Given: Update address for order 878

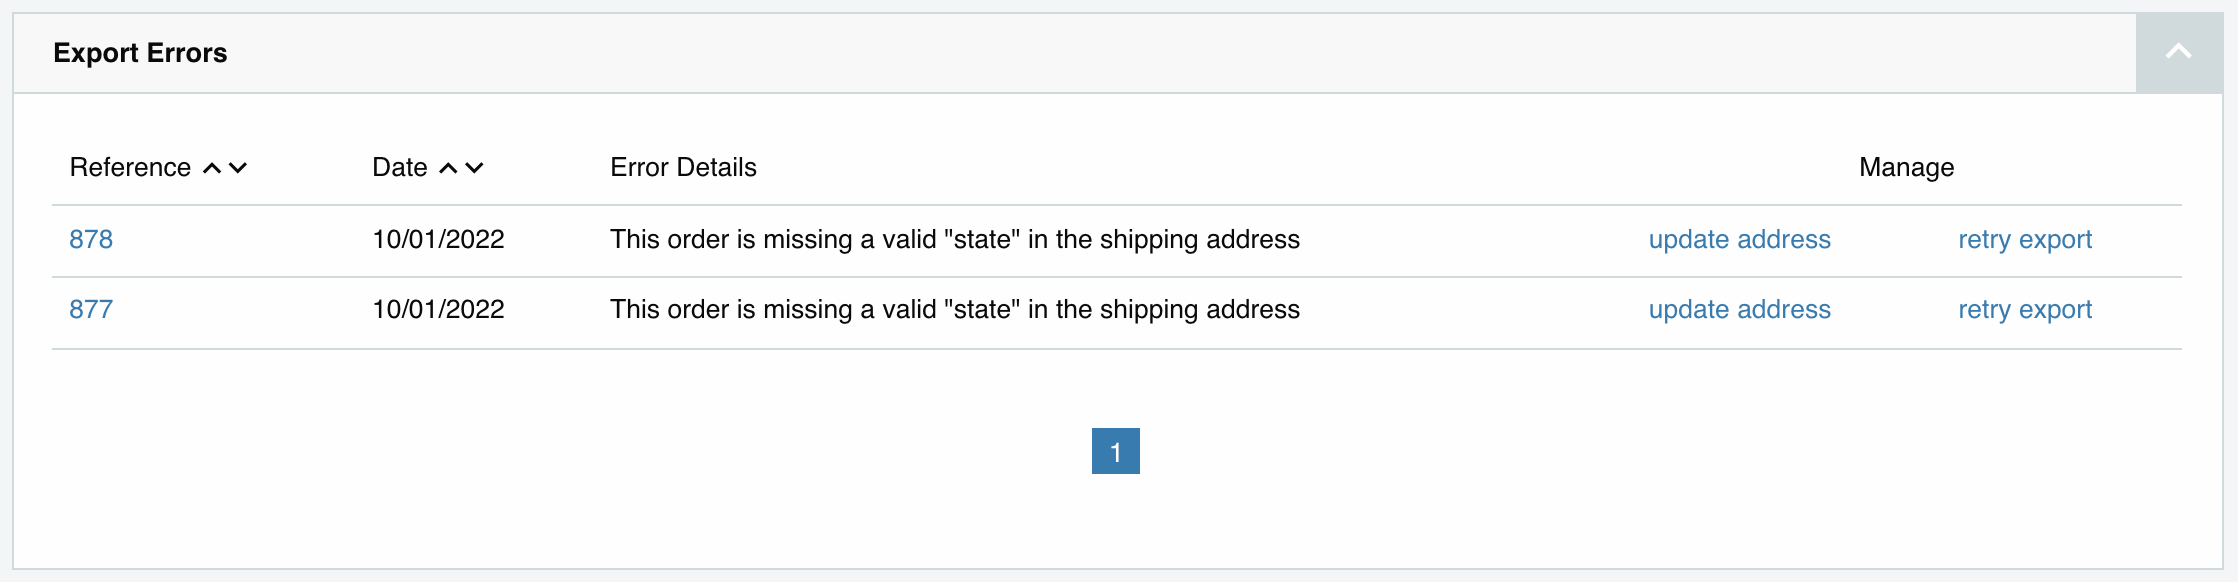Looking at the screenshot, I should tap(1739, 240).
